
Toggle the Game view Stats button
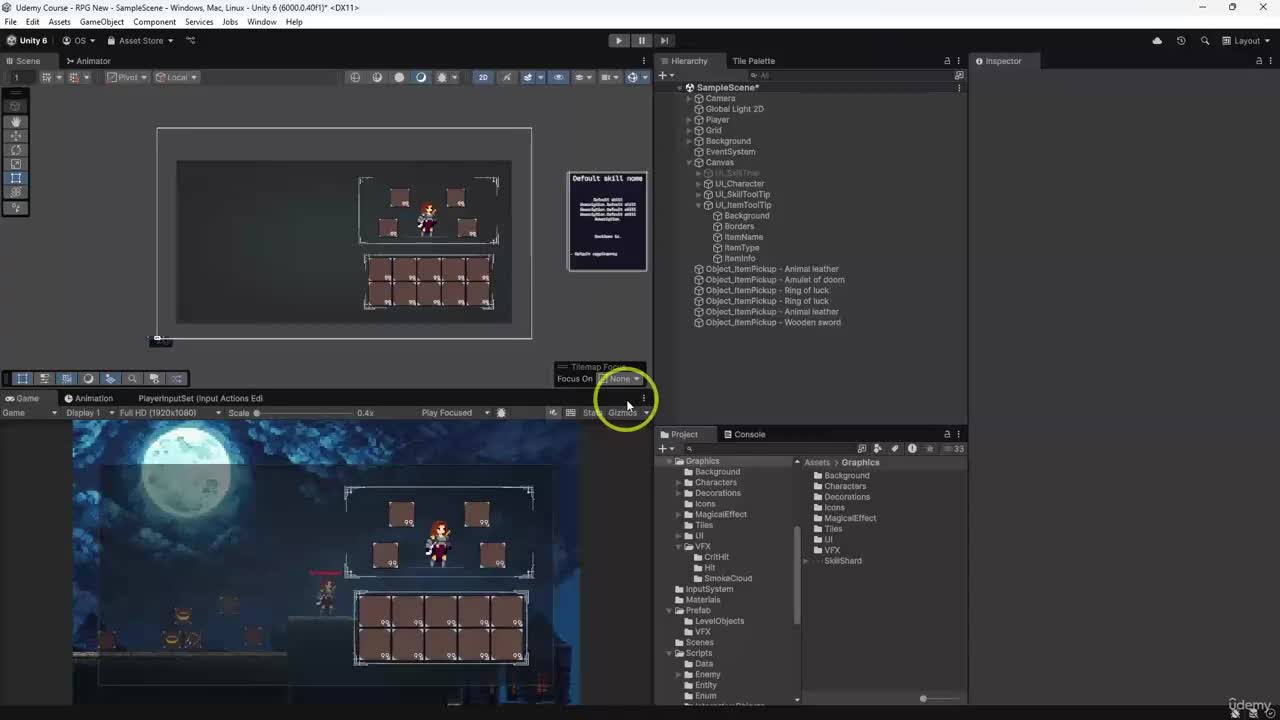click(592, 413)
